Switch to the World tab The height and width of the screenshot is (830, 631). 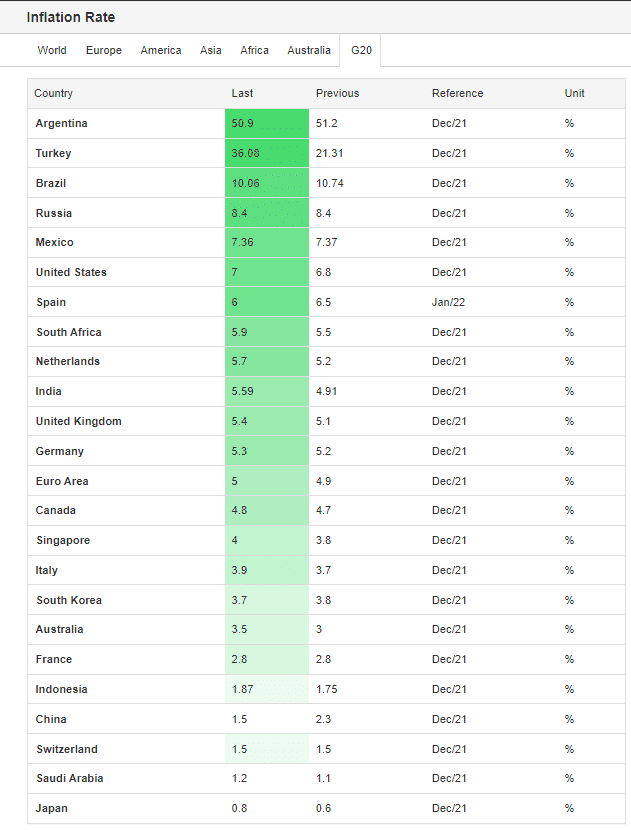(52, 50)
